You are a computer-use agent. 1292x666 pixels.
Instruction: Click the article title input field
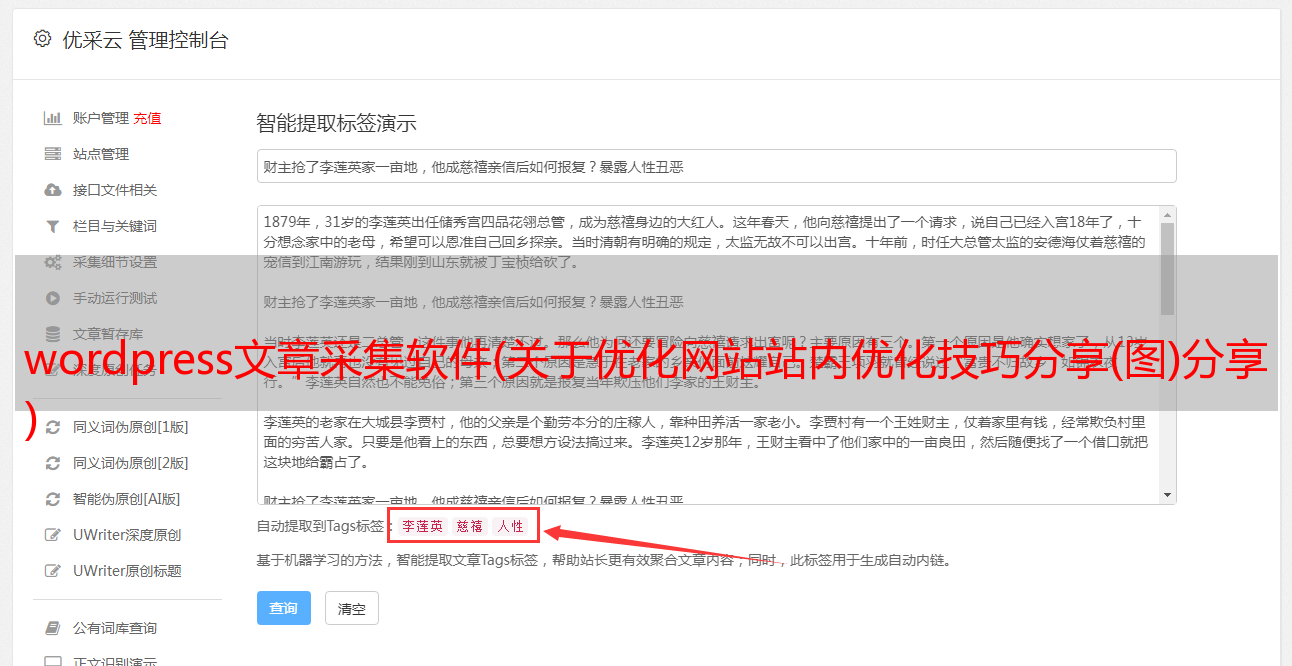(716, 166)
